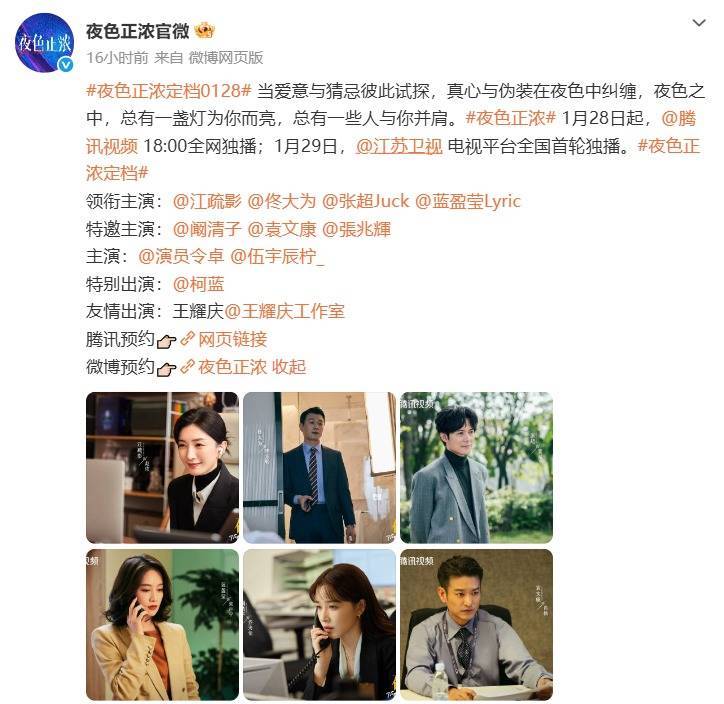Click the chain icon before 网页链接
This screenshot has height=704, width=724.
point(187,339)
